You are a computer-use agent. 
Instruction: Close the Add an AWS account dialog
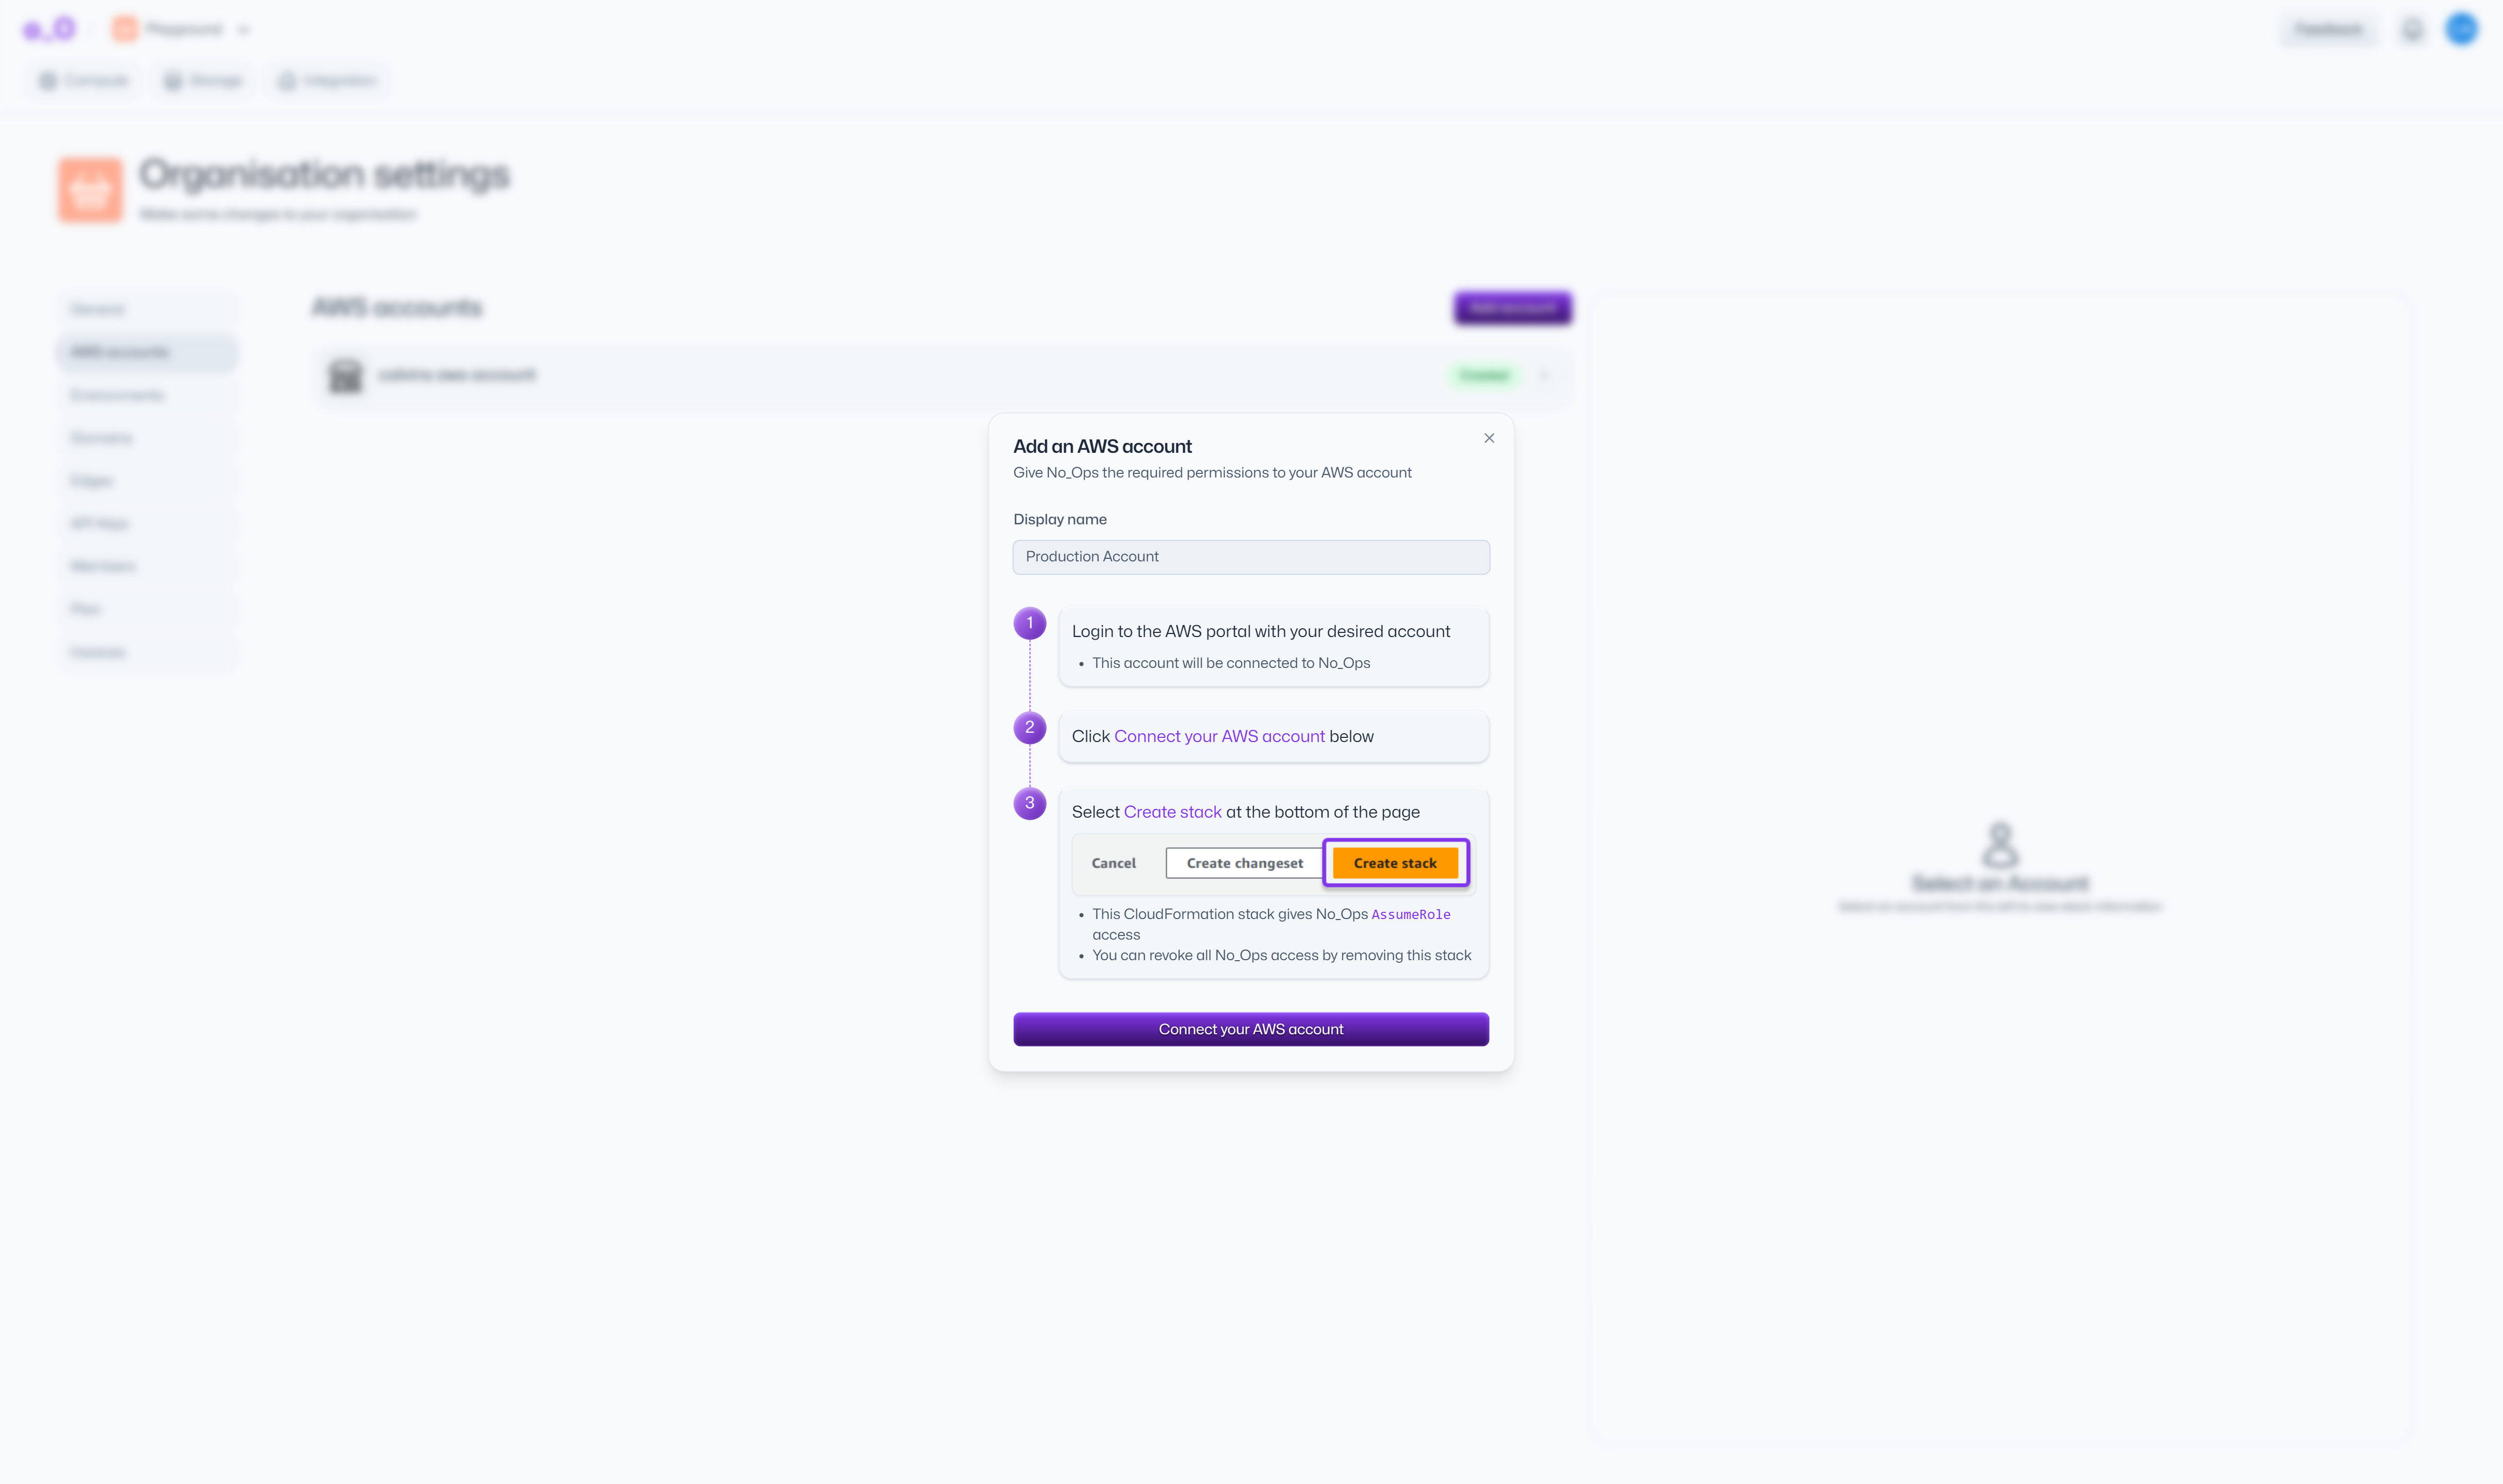click(1489, 438)
